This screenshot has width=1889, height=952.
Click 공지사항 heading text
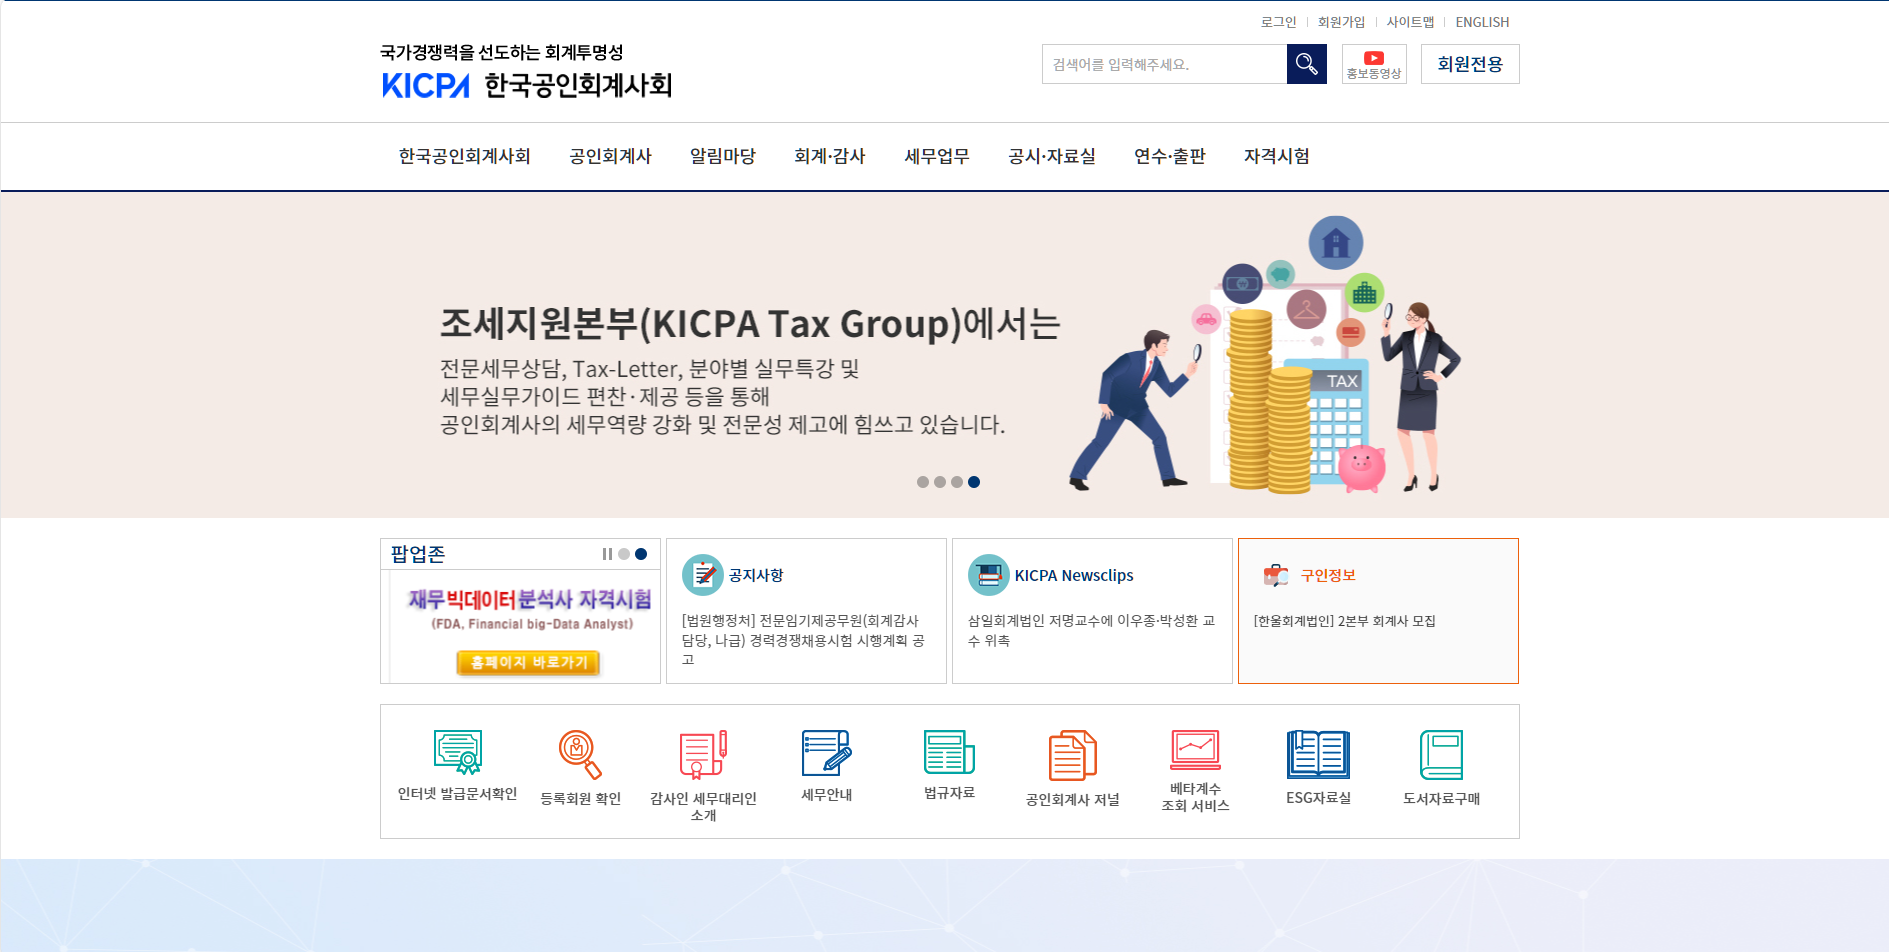(x=756, y=575)
